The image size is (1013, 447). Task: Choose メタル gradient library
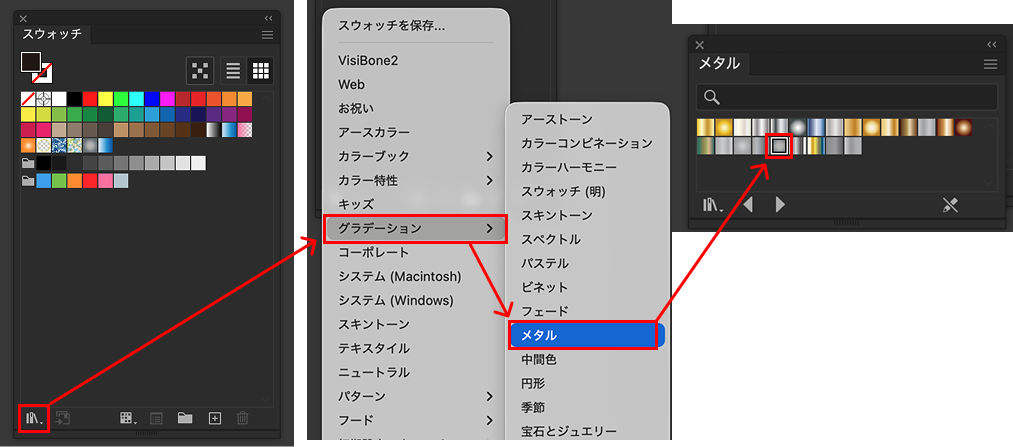[x=587, y=335]
